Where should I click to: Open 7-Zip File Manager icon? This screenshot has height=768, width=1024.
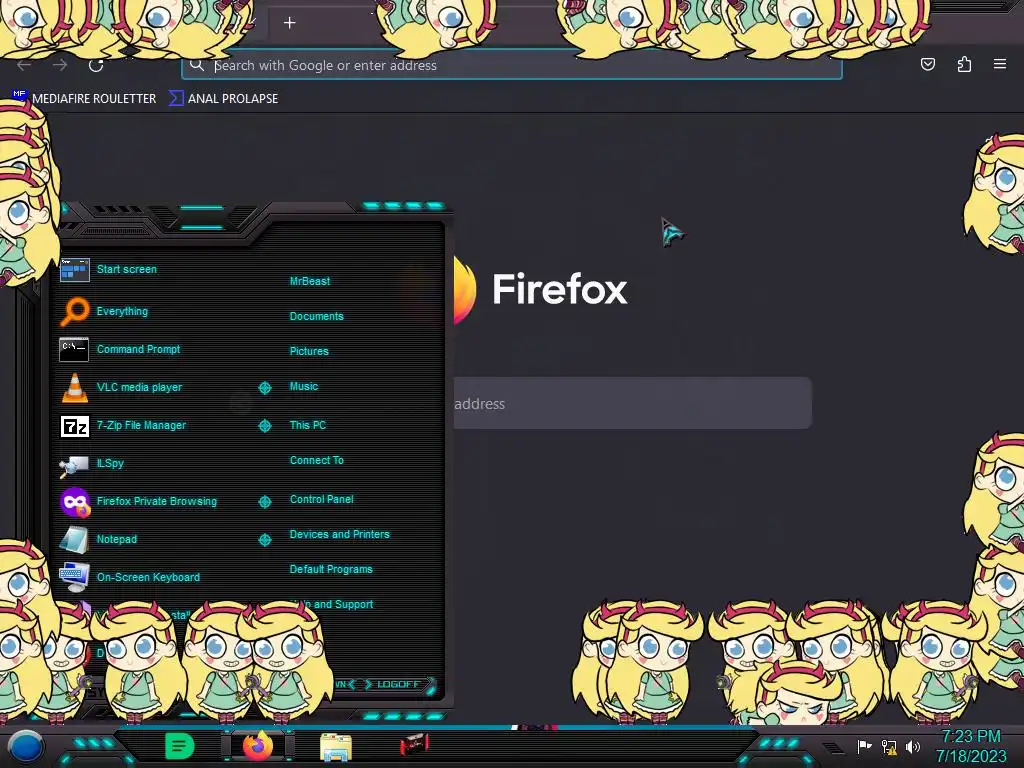point(74,426)
